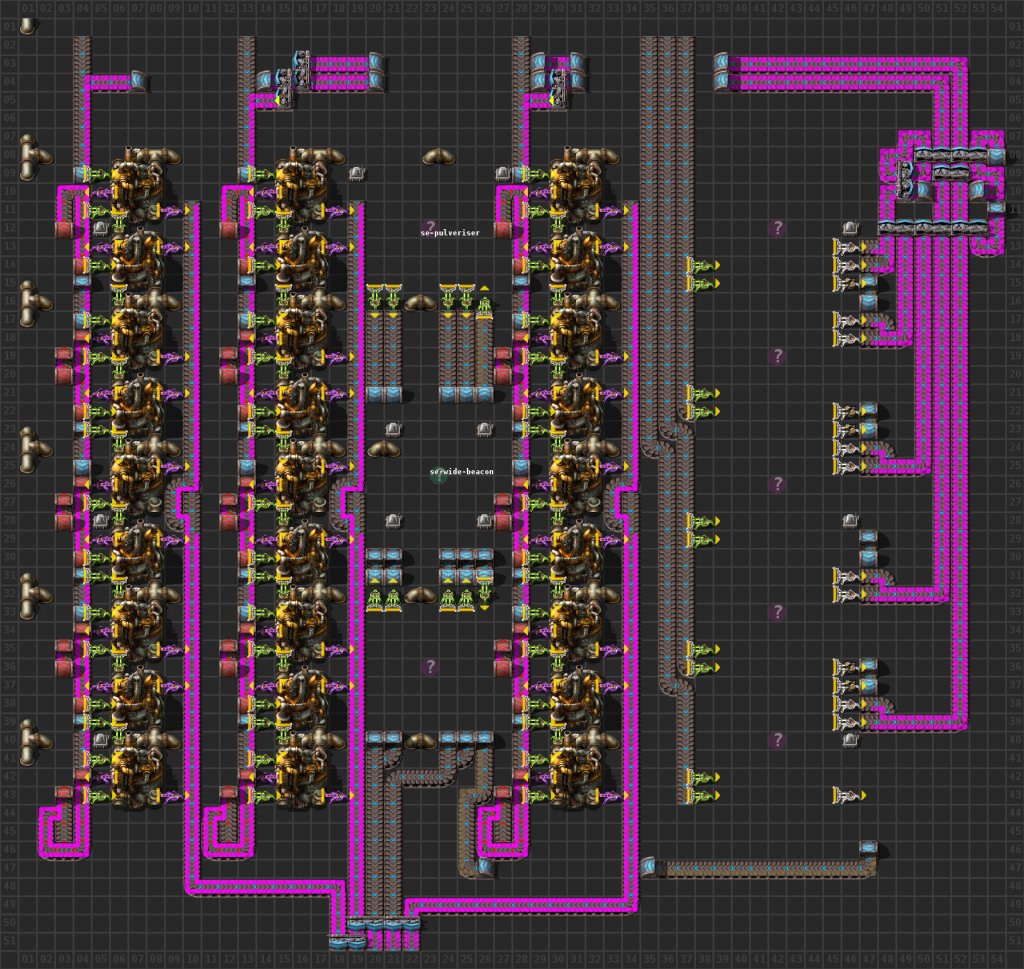Click row number 25 in the left ruler
The width and height of the screenshot is (1024, 969).
[x=8, y=466]
